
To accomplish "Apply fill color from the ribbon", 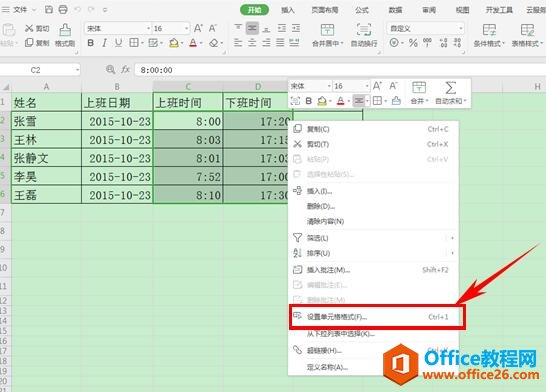I will (x=174, y=43).
